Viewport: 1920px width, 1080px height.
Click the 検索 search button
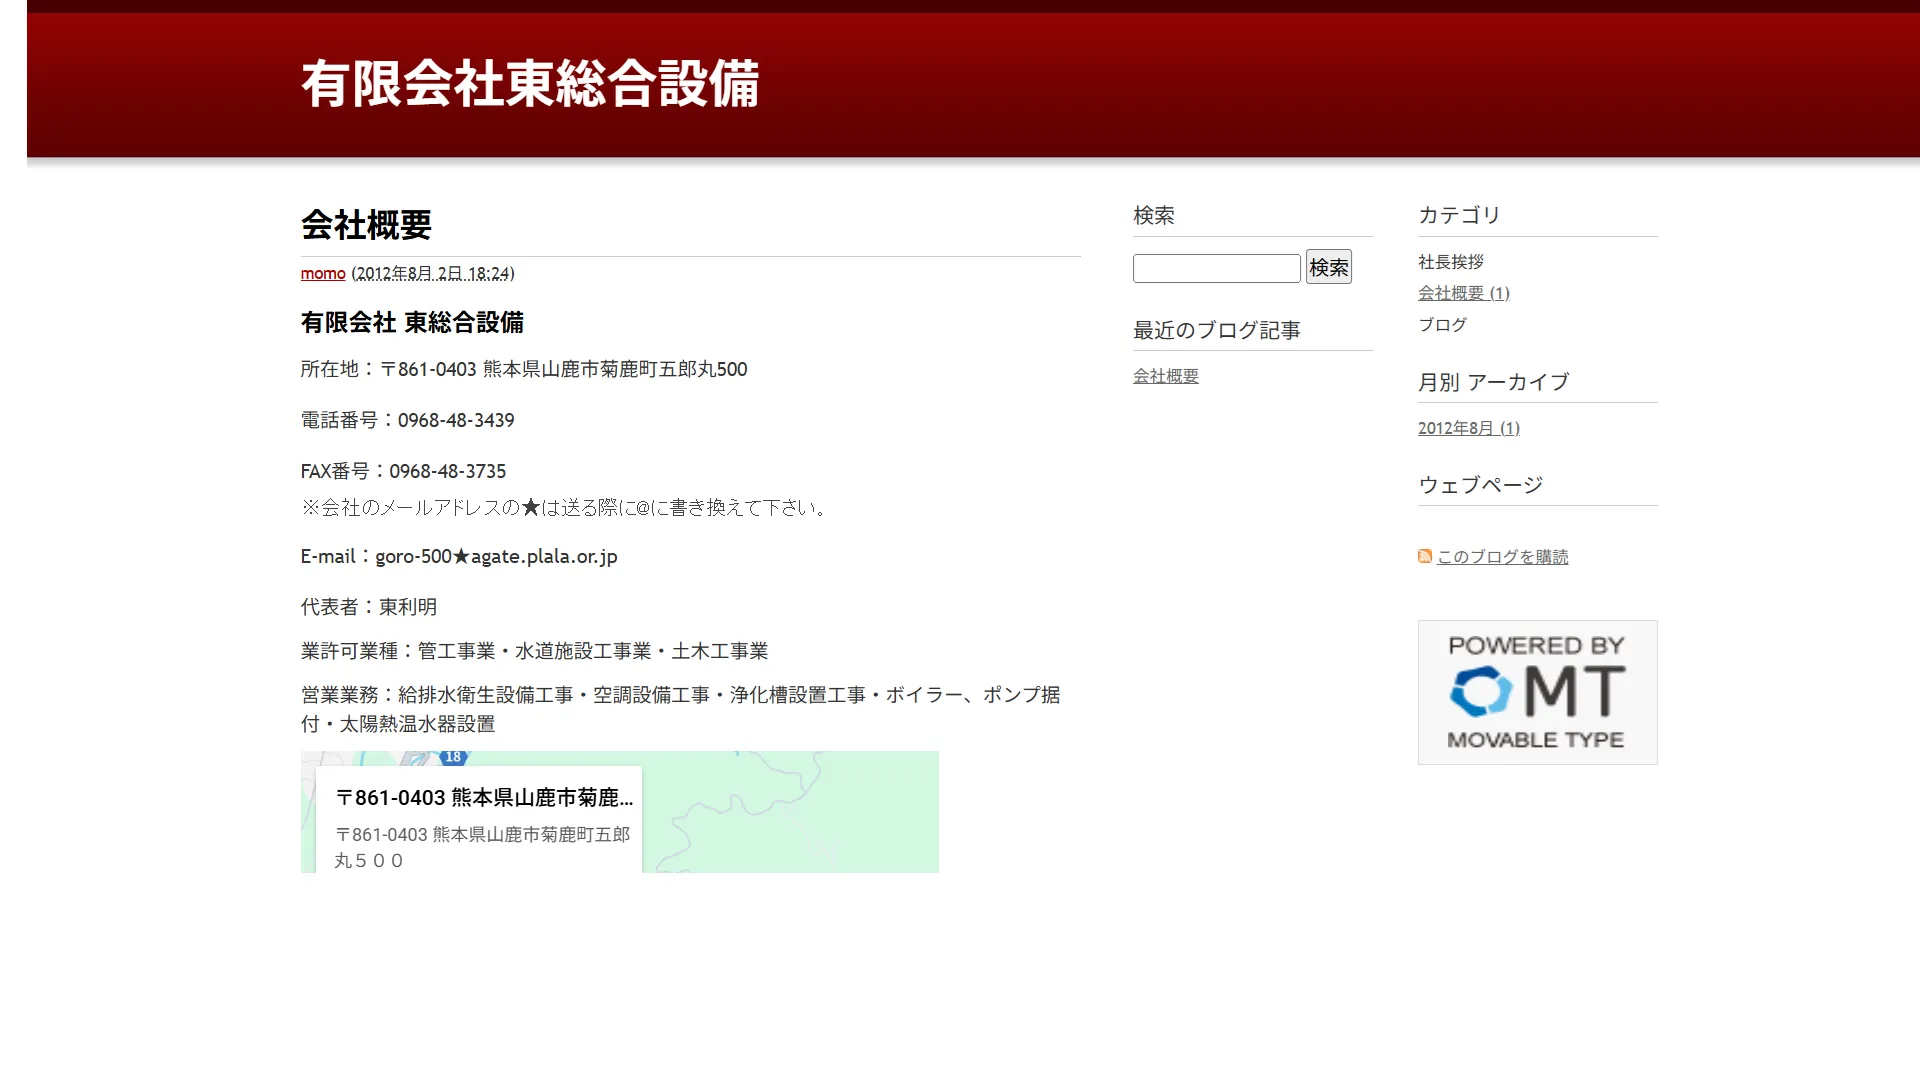[1328, 267]
